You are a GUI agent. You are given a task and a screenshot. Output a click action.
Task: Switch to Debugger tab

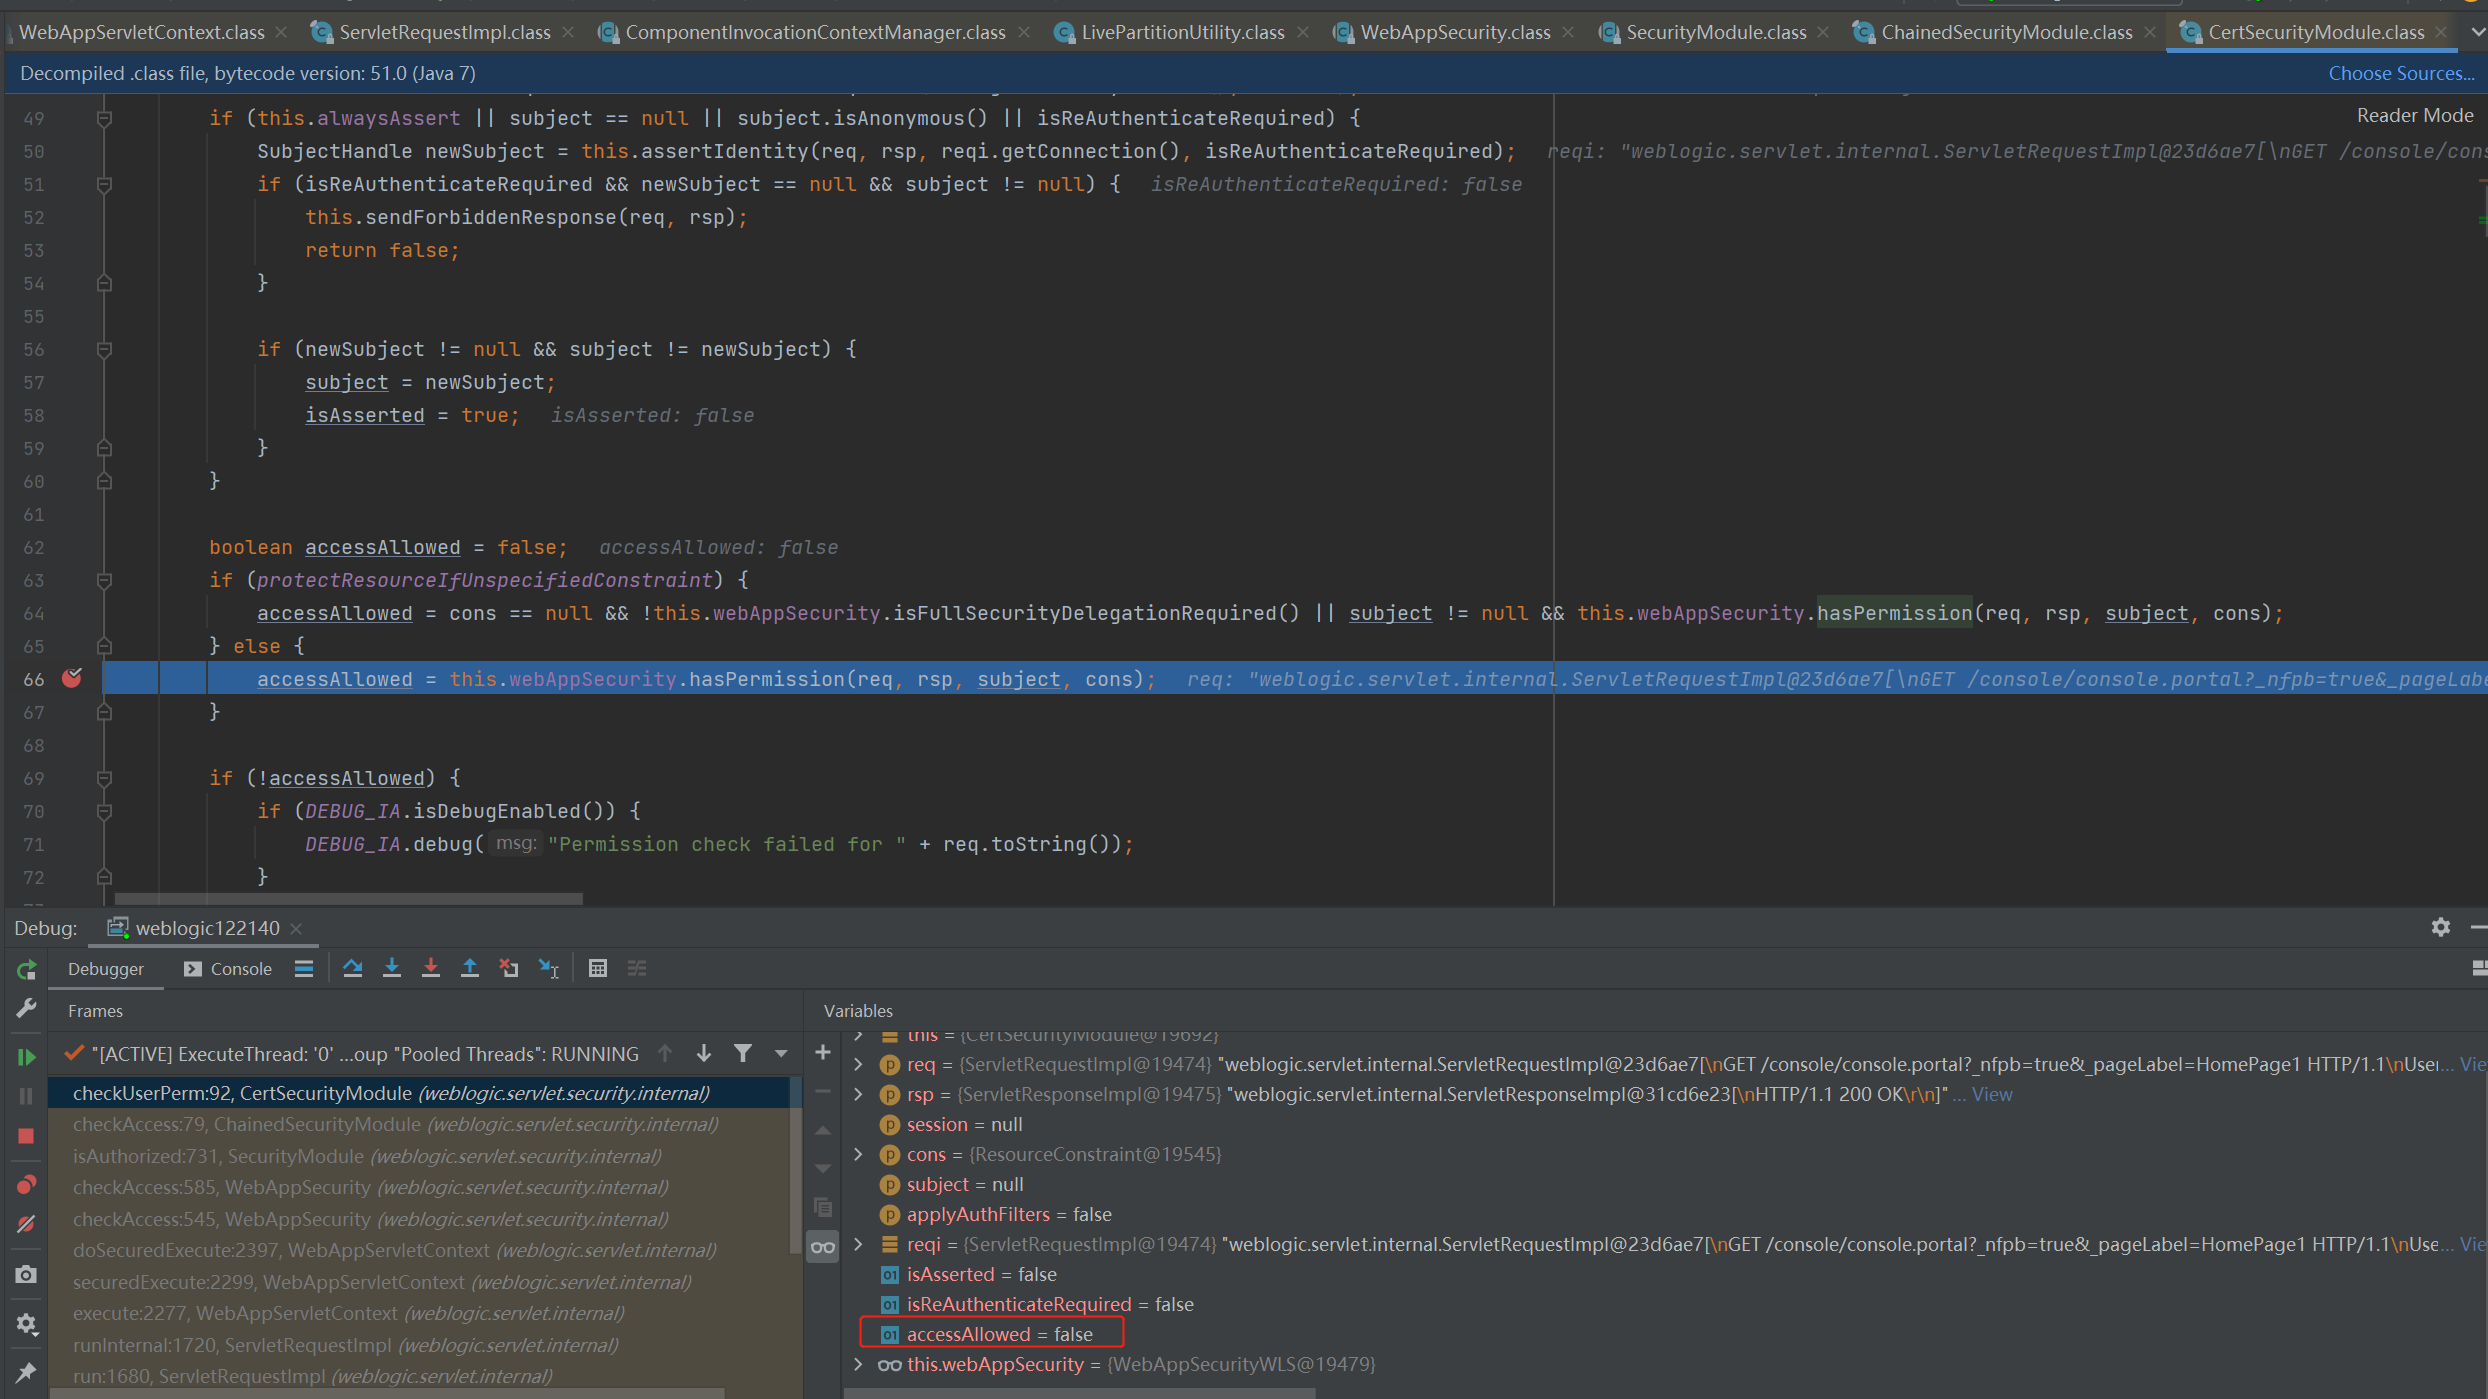106,969
